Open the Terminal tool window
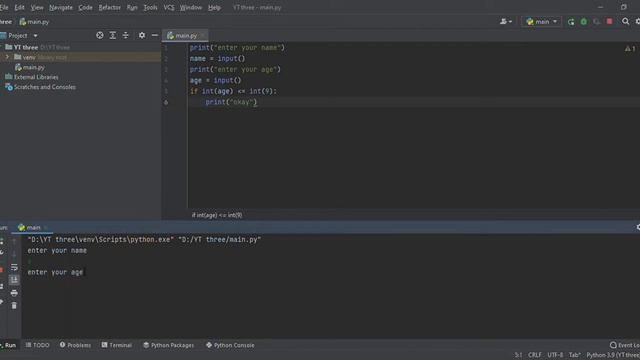Viewport: 640px width, 360px height. click(x=117, y=345)
